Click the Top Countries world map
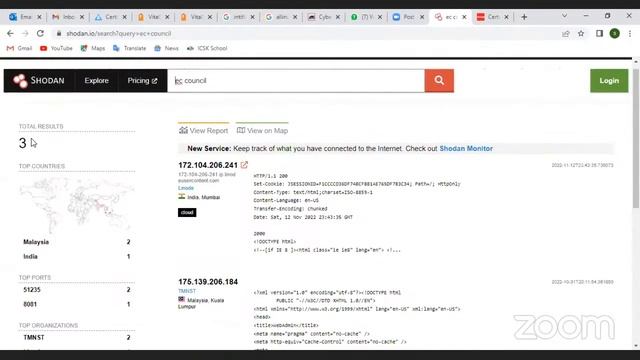The width and height of the screenshot is (640, 360). click(77, 204)
